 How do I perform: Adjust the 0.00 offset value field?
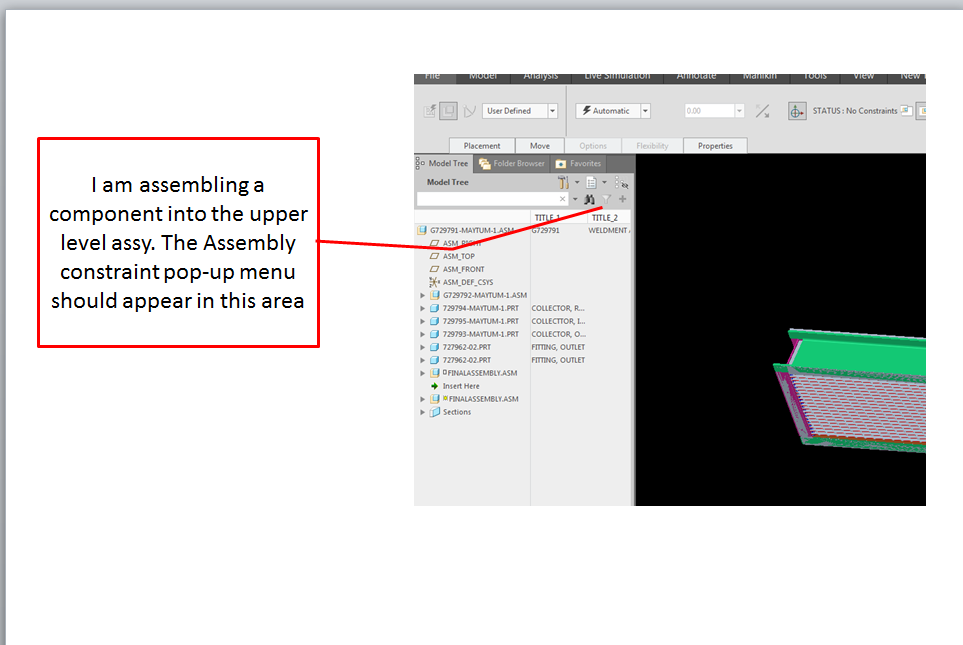pyautogui.click(x=712, y=110)
